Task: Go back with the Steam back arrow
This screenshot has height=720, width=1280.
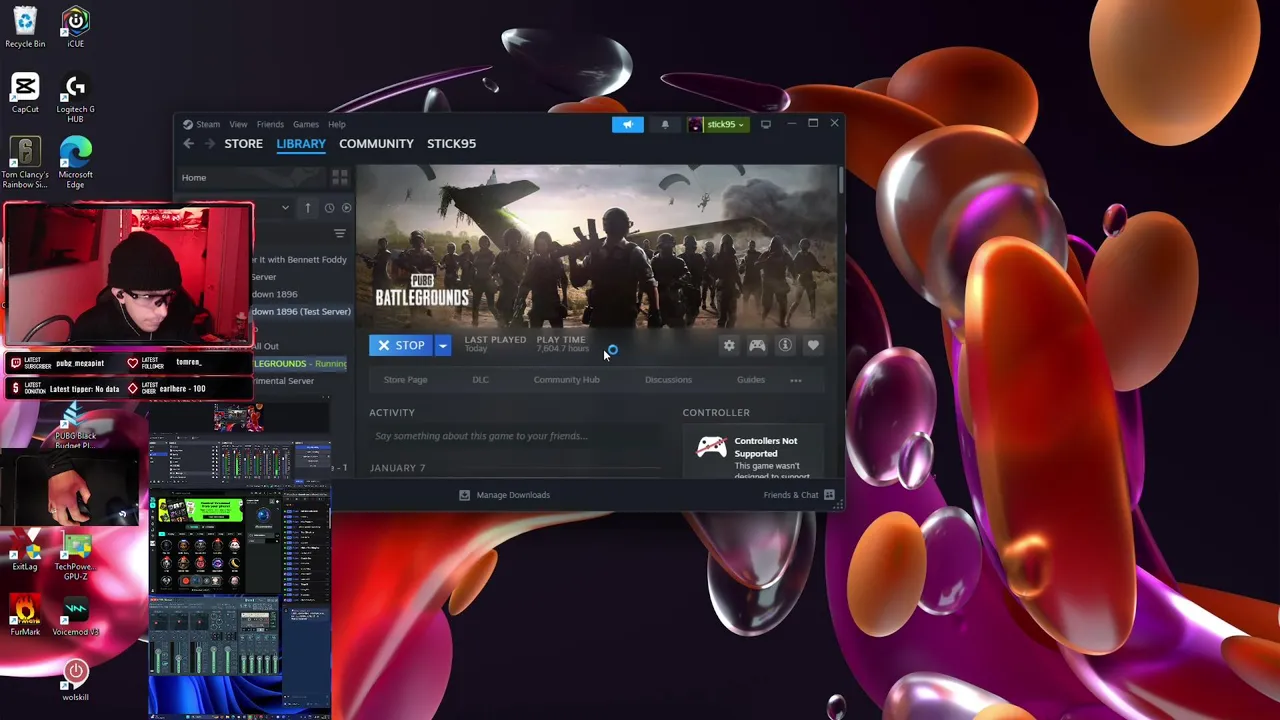Action: 188,143
